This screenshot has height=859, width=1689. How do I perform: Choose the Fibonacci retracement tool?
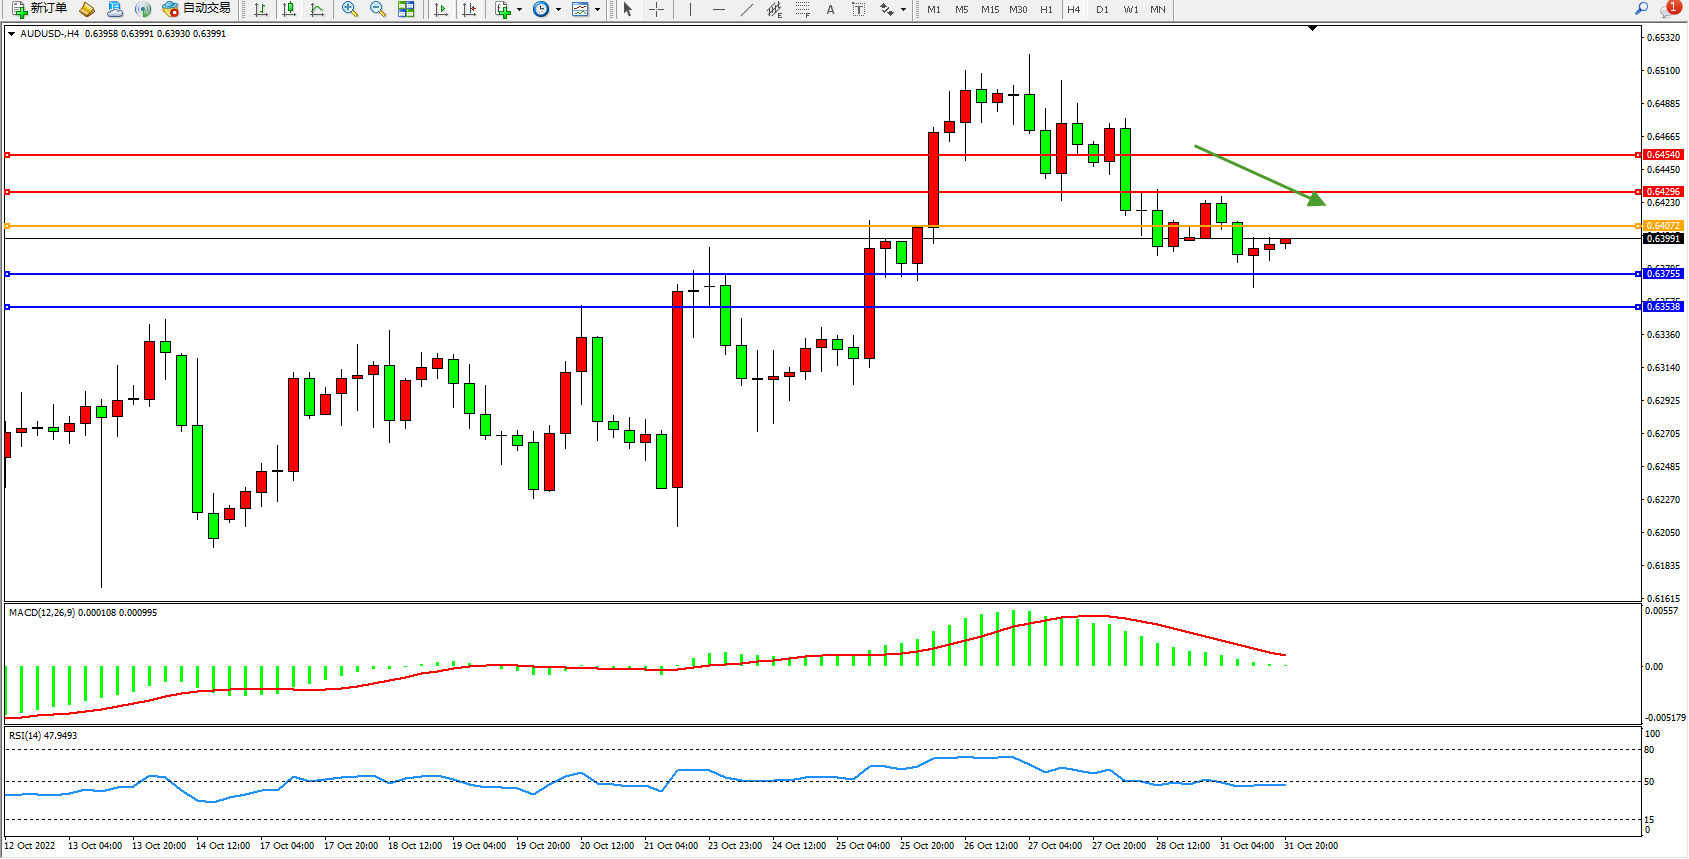coord(802,9)
